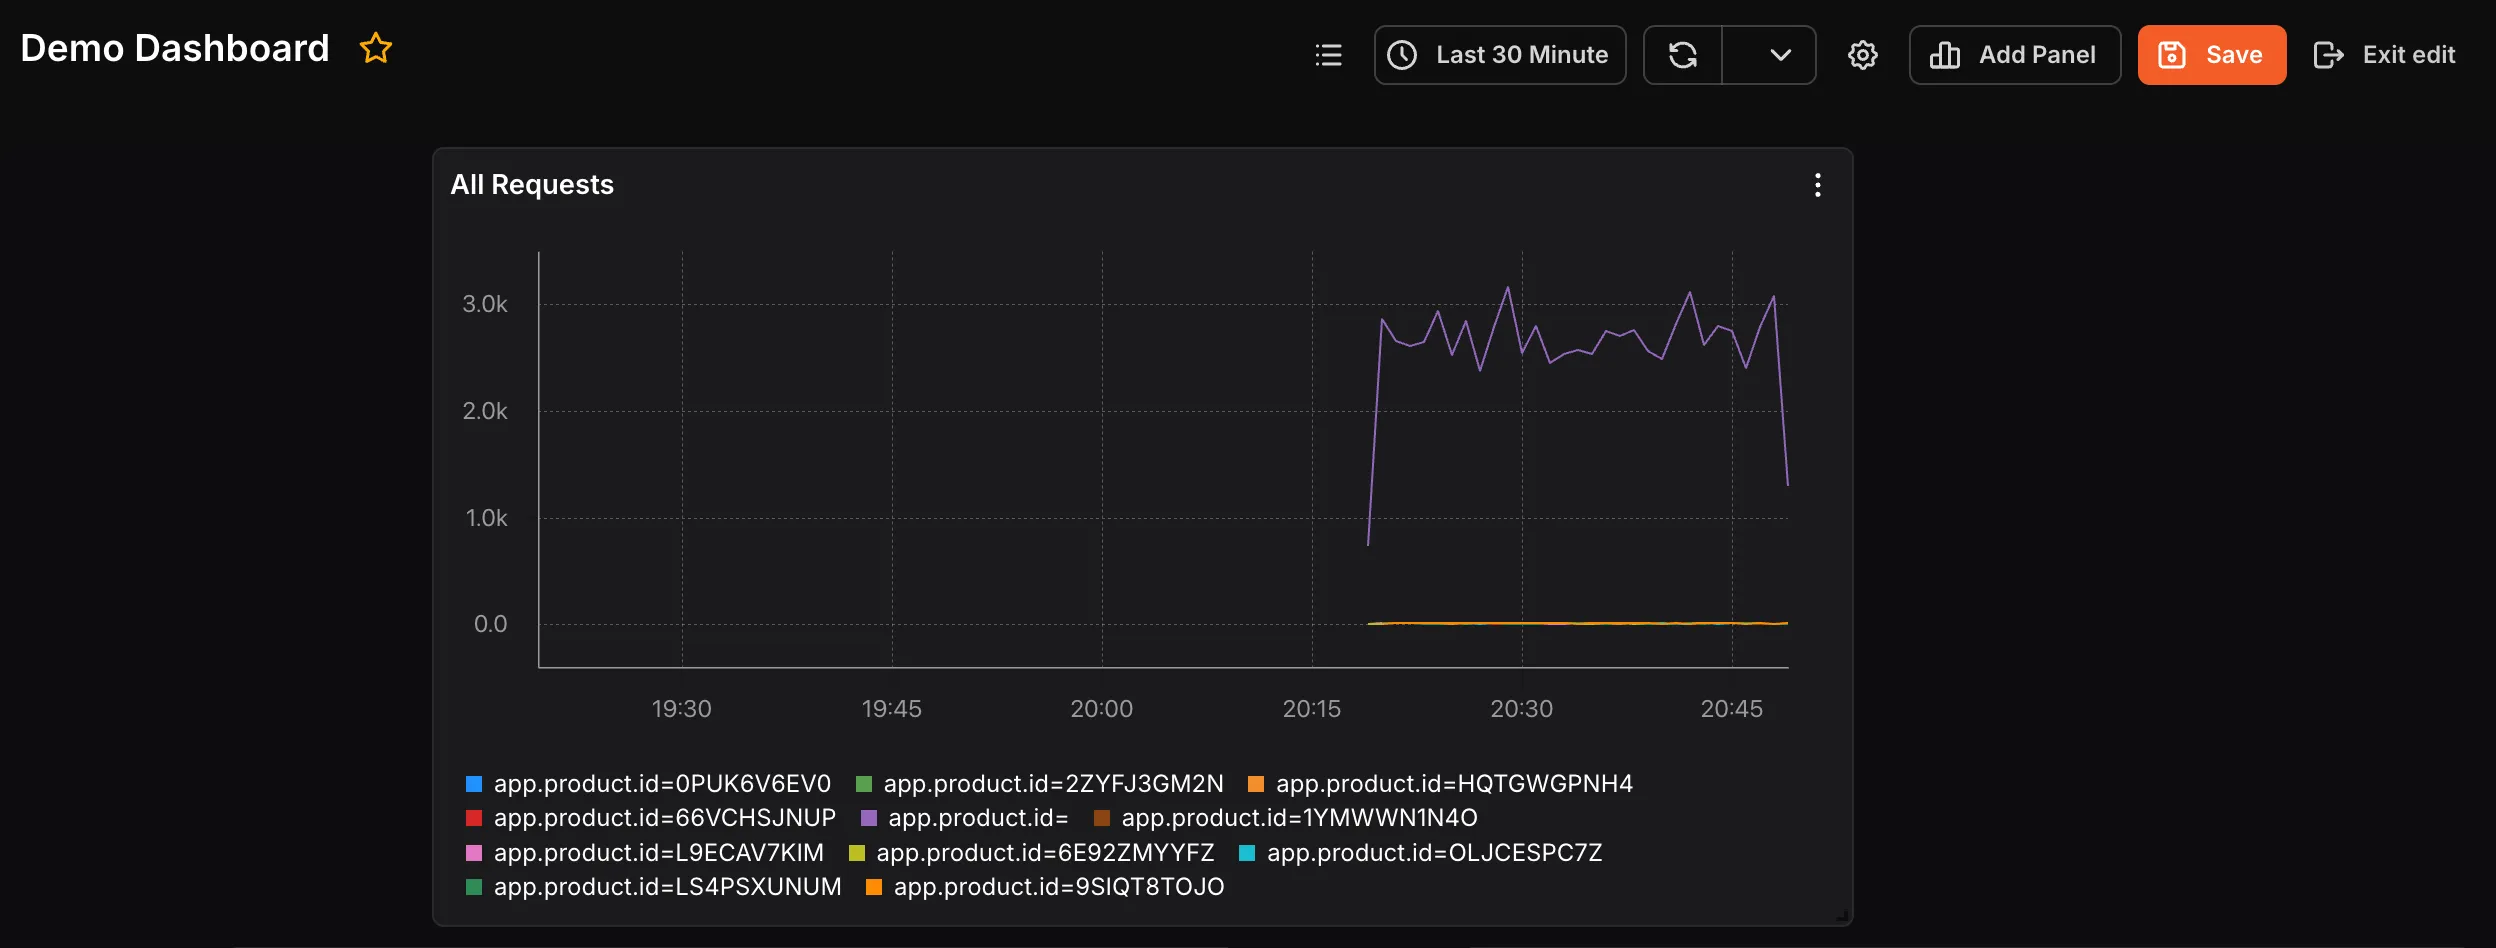
Task: Click the purple swatch for empty app.product.id
Action: tap(869, 818)
